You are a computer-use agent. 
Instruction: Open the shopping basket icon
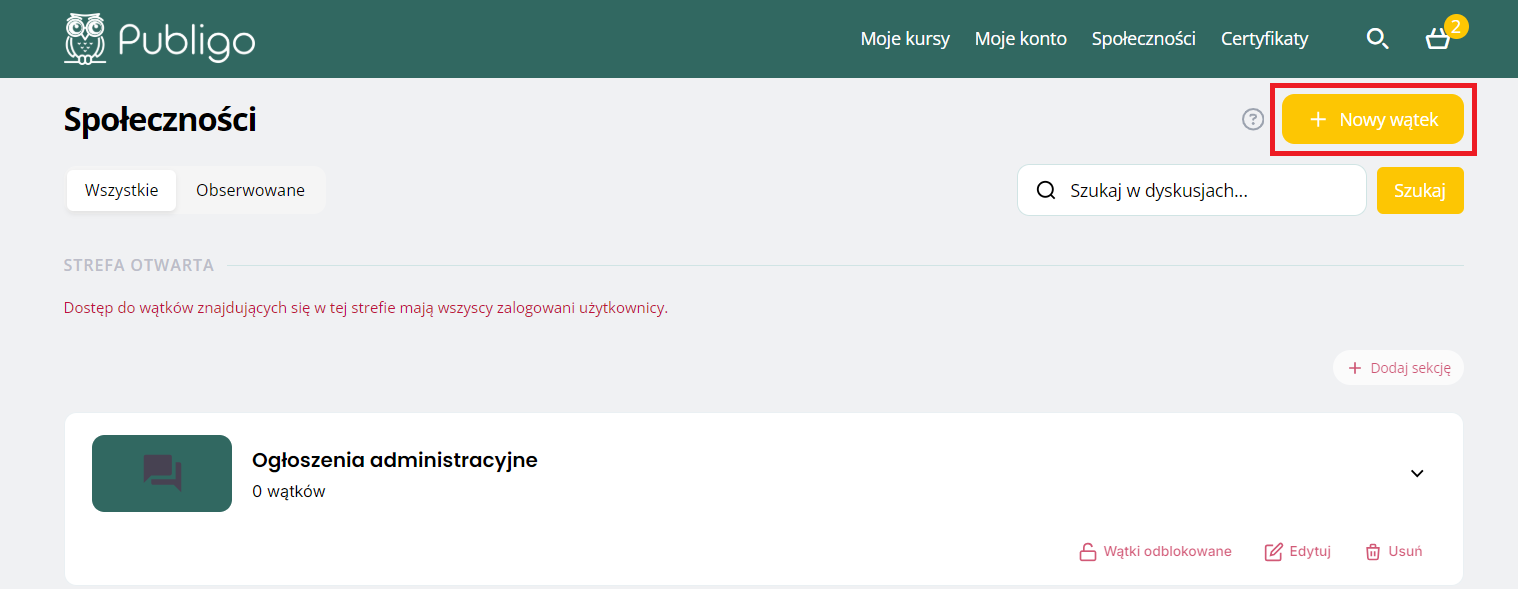tap(1438, 40)
